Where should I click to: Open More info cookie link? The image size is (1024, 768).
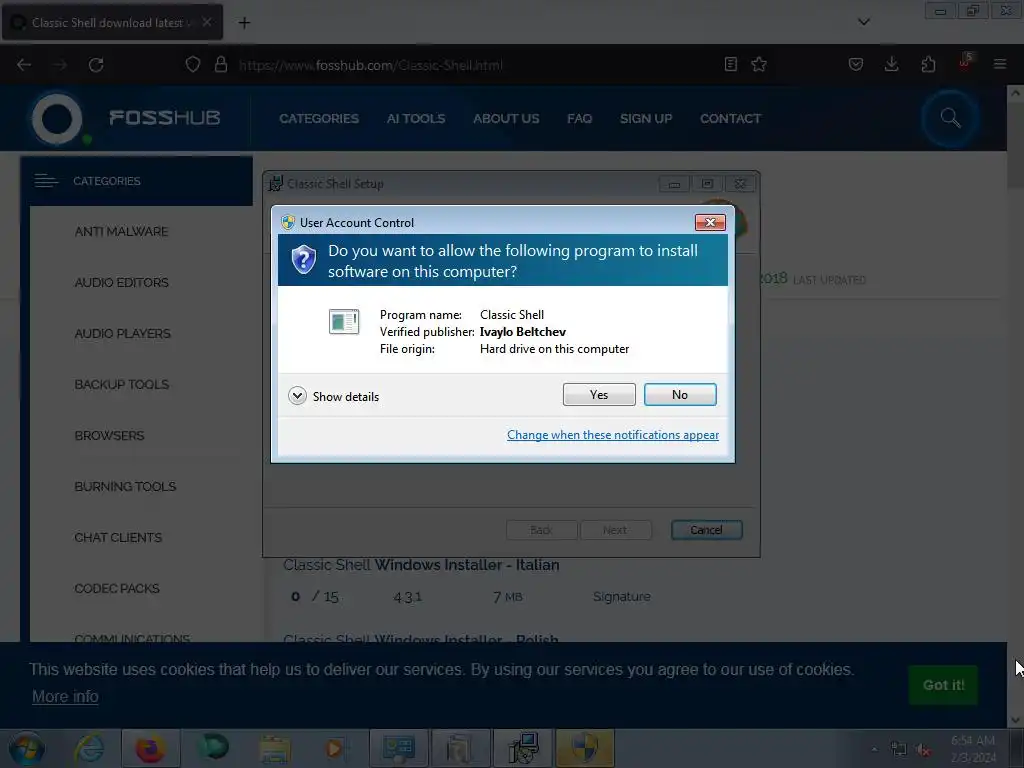[65, 696]
